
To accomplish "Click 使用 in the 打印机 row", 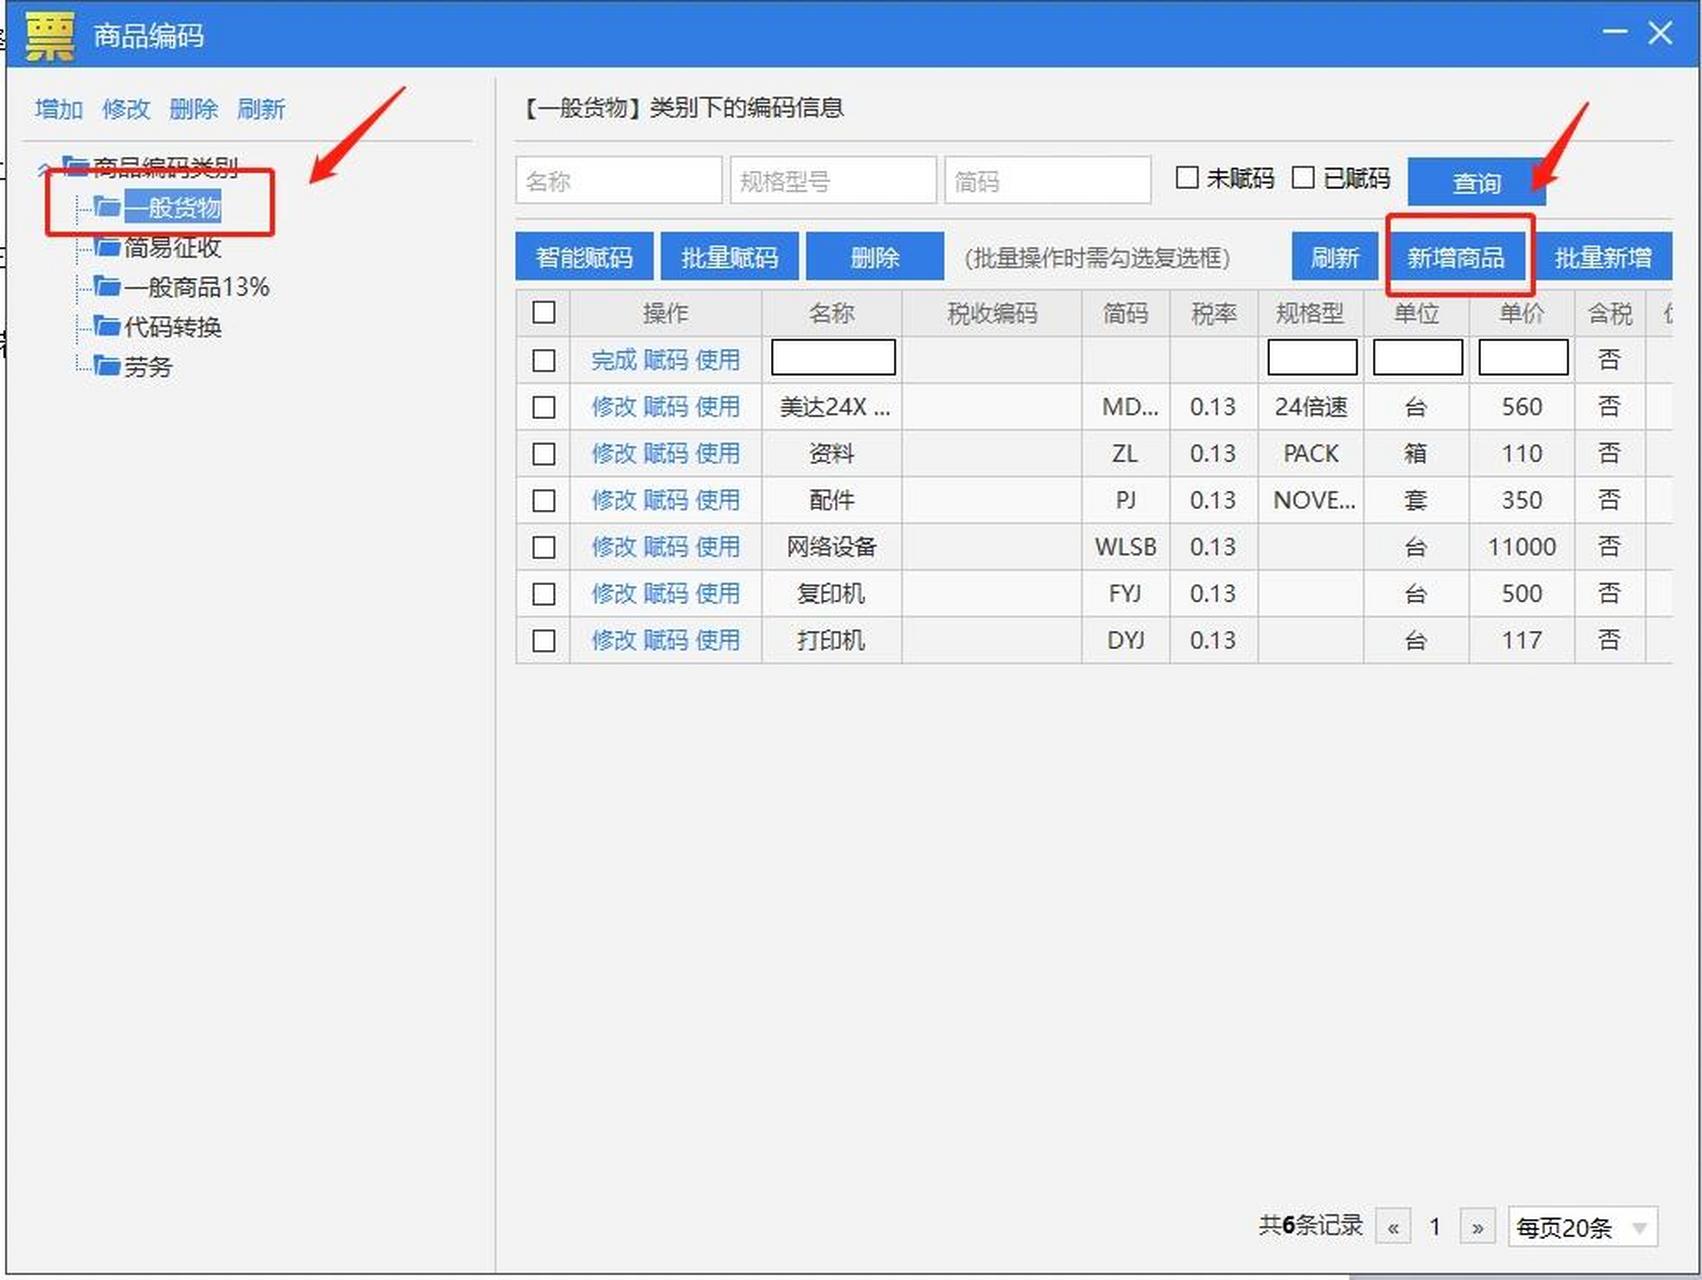I will tap(718, 640).
